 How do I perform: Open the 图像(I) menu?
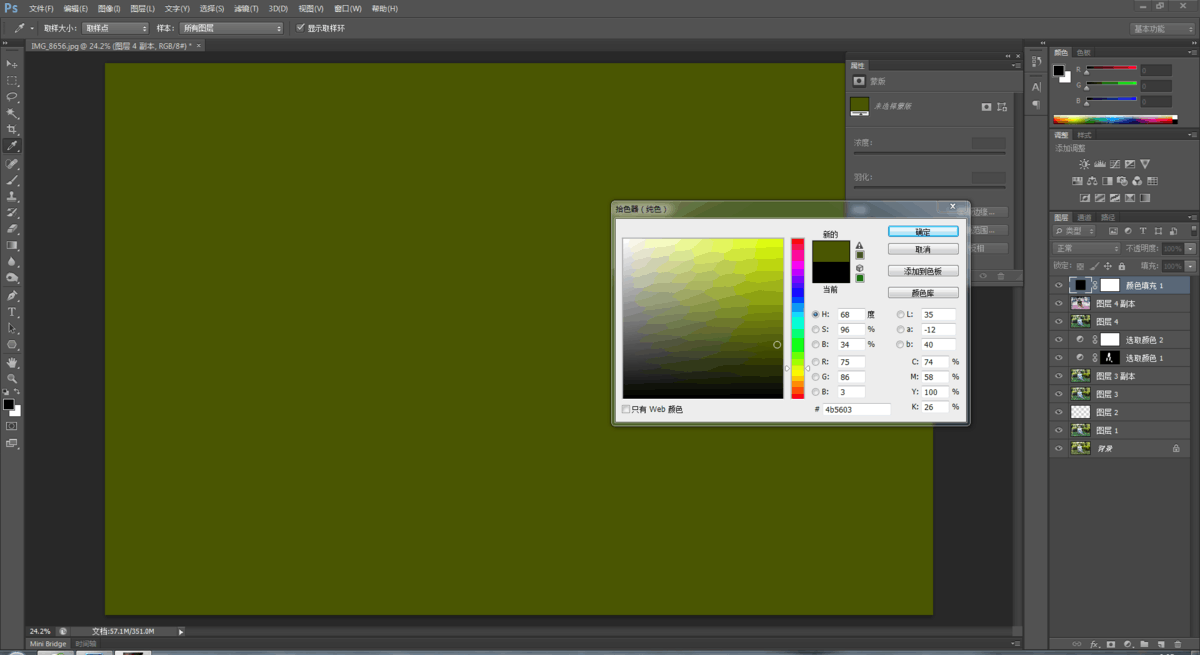pyautogui.click(x=108, y=8)
